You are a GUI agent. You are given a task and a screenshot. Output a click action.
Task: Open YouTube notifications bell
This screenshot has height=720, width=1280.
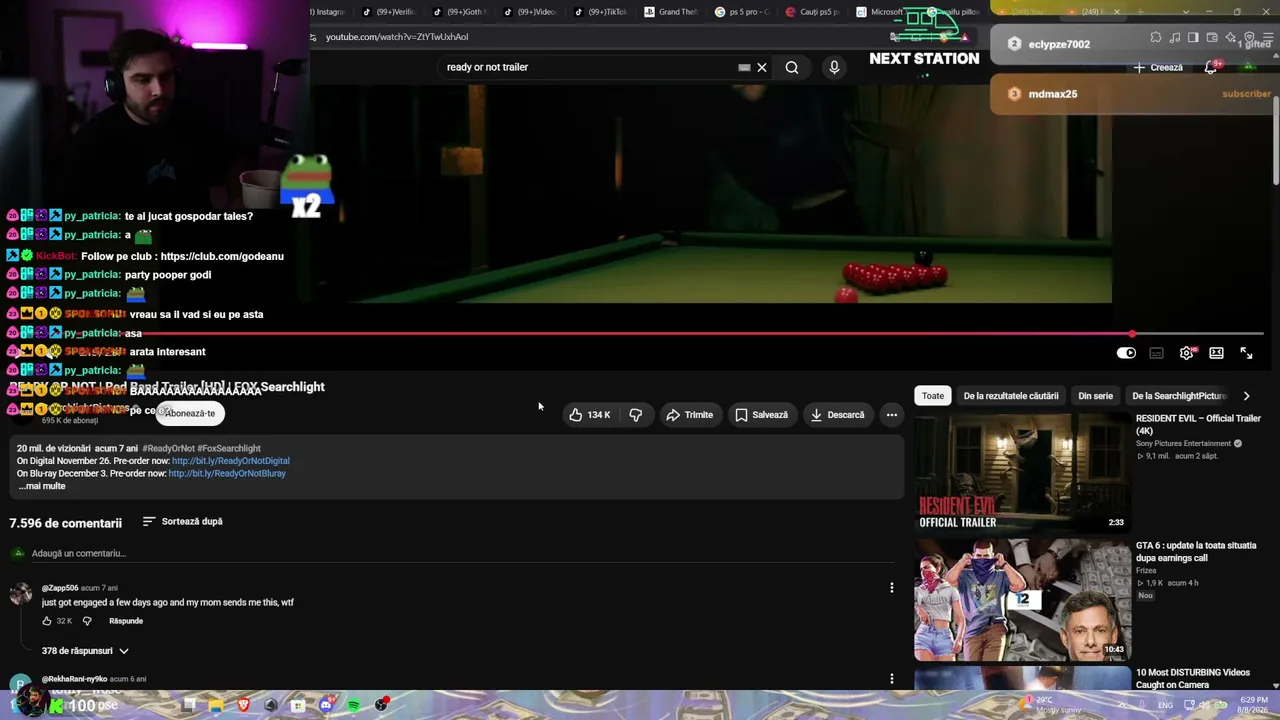point(1210,67)
